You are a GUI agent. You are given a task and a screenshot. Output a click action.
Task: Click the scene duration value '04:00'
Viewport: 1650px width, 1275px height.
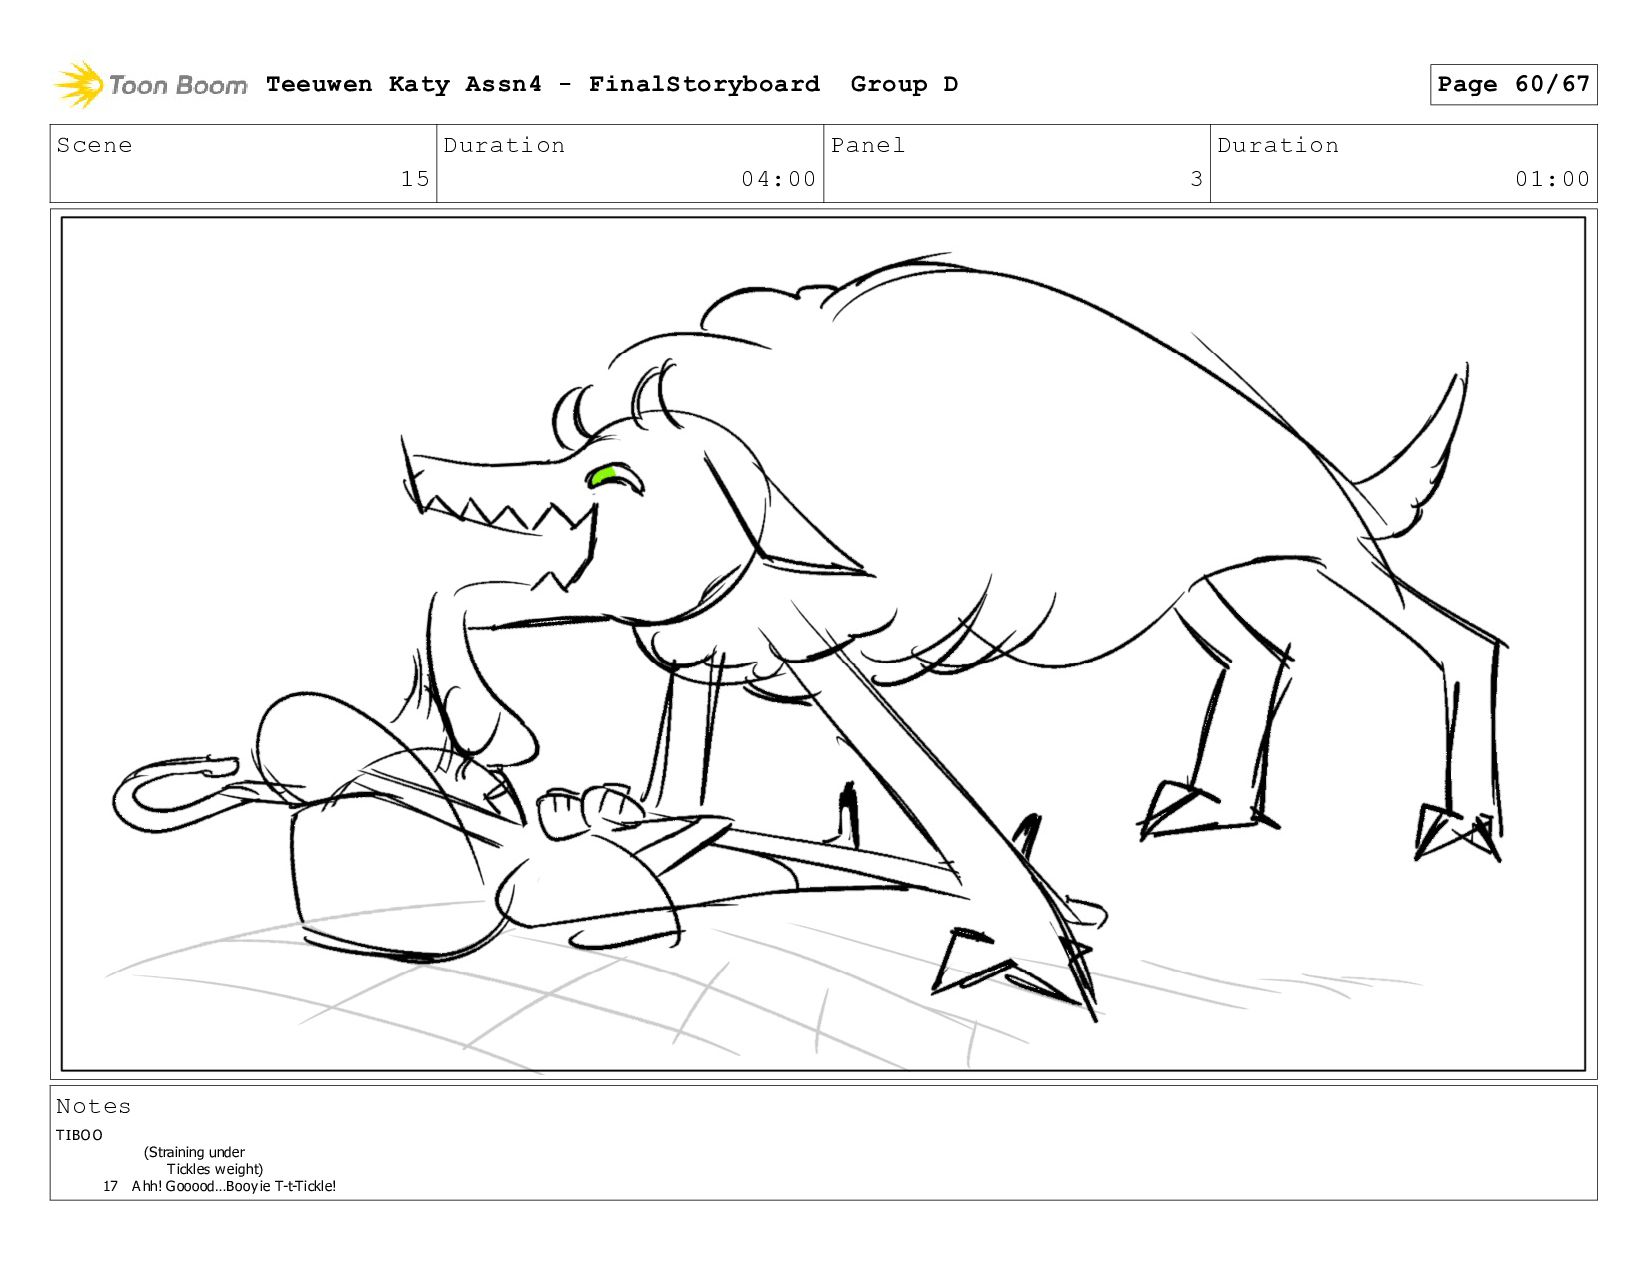779,179
